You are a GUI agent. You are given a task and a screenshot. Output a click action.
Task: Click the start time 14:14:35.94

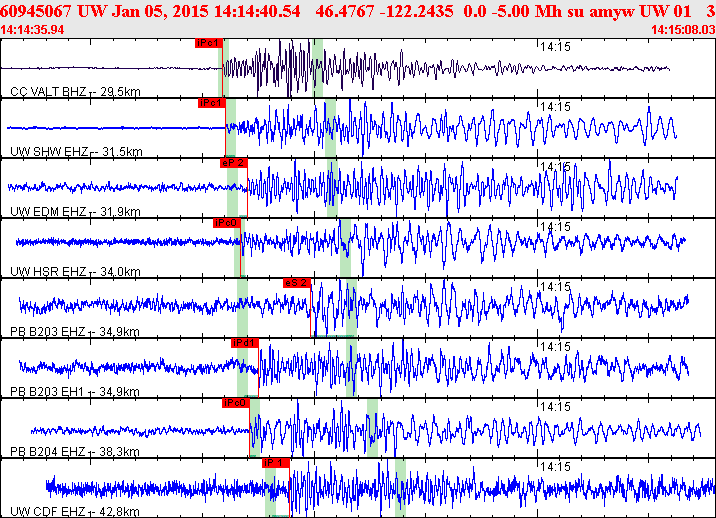click(32, 30)
